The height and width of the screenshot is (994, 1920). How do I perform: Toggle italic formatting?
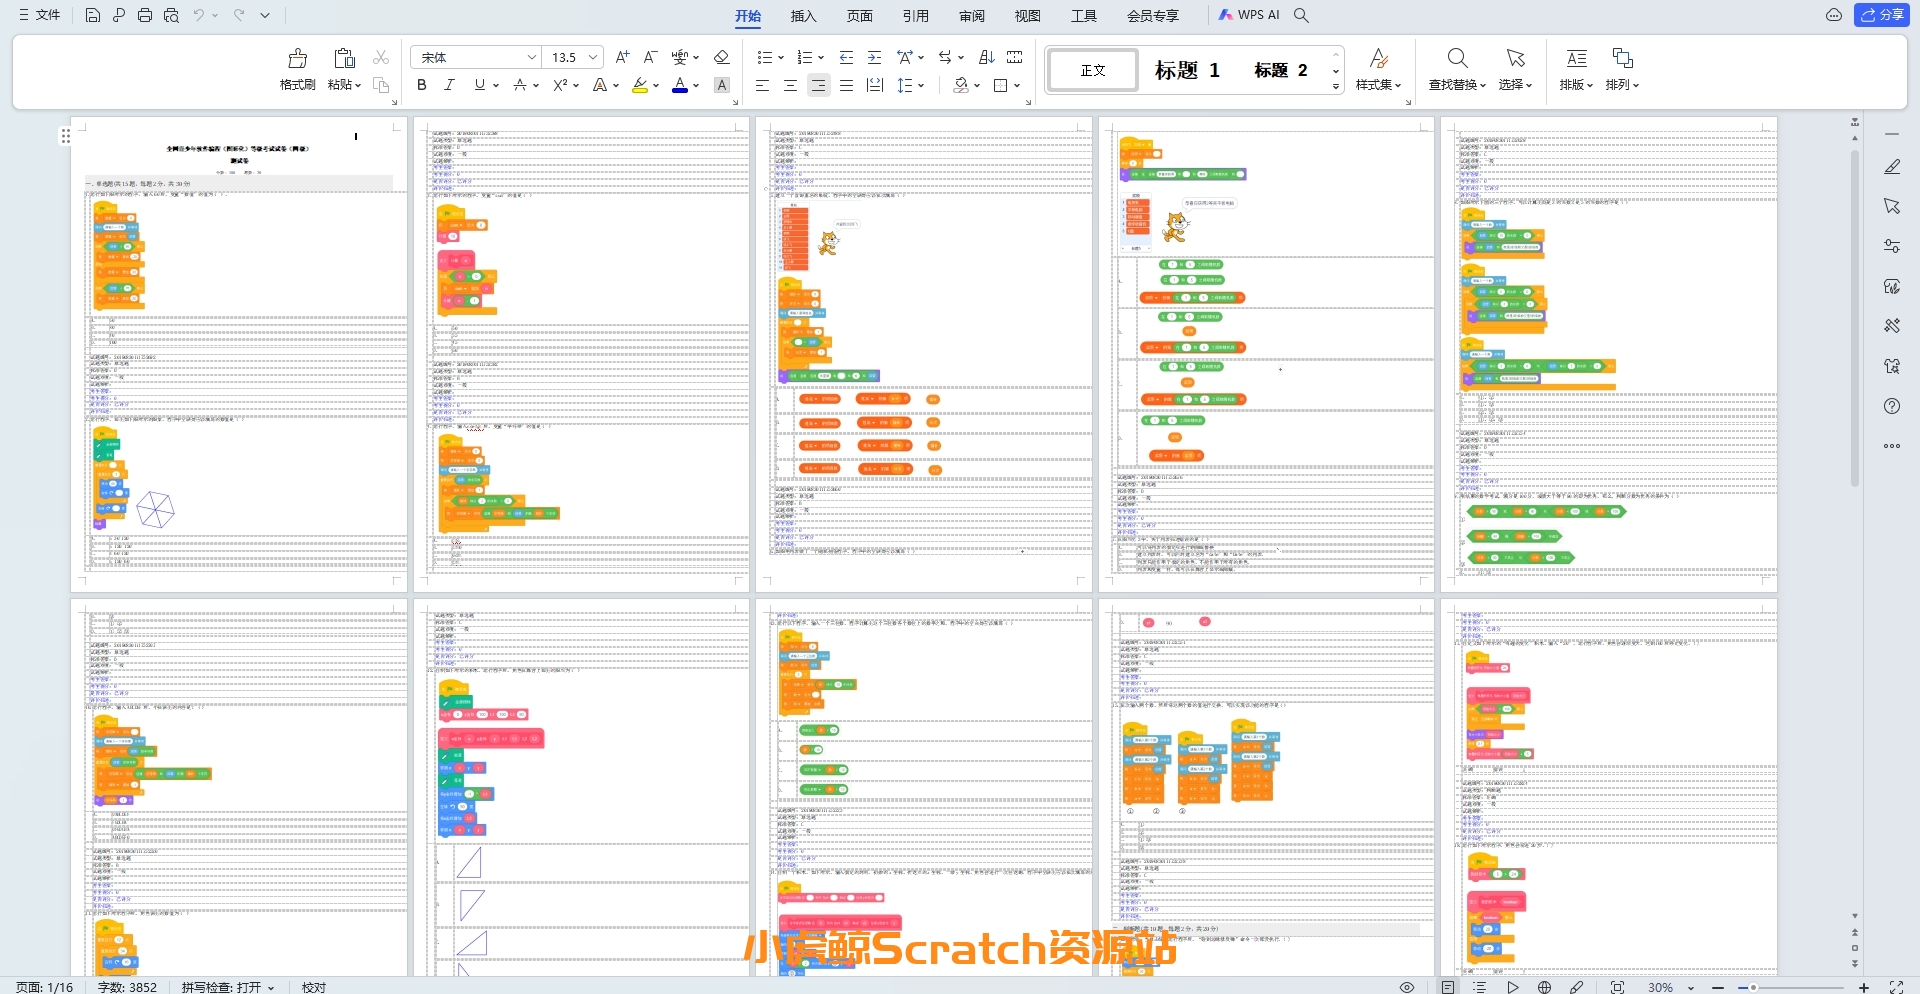pyautogui.click(x=450, y=86)
